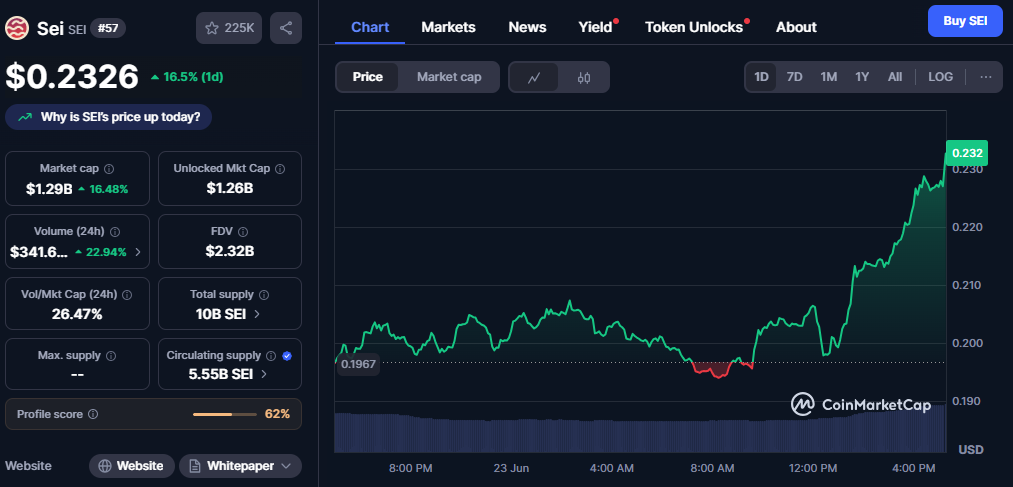Screen dimensions: 1013x487
Task: Click the info icon beside Volume (24h)
Action: point(115,231)
